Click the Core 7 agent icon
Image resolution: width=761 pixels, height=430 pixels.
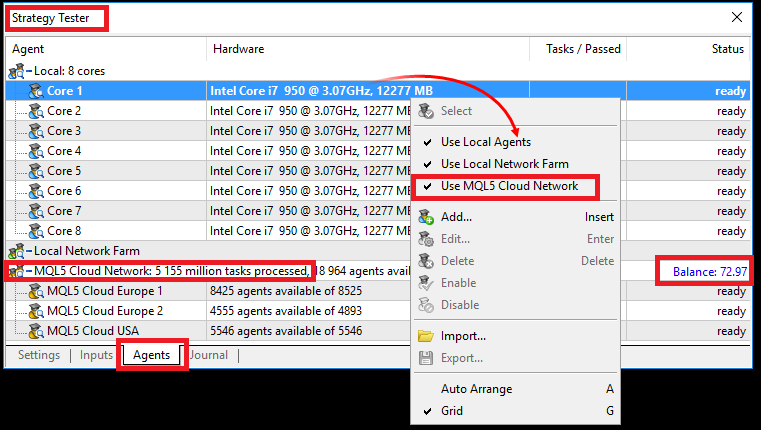click(36, 211)
